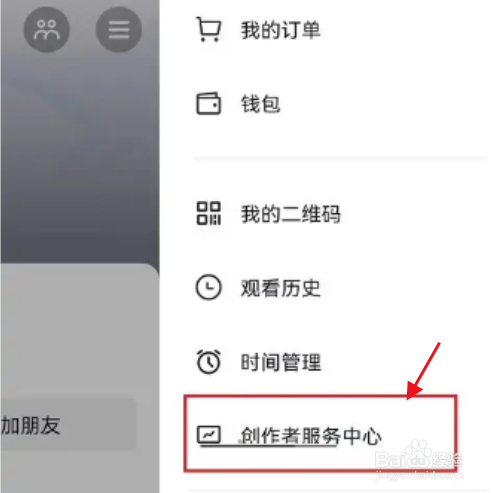Open 时间管理 settings

[281, 362]
